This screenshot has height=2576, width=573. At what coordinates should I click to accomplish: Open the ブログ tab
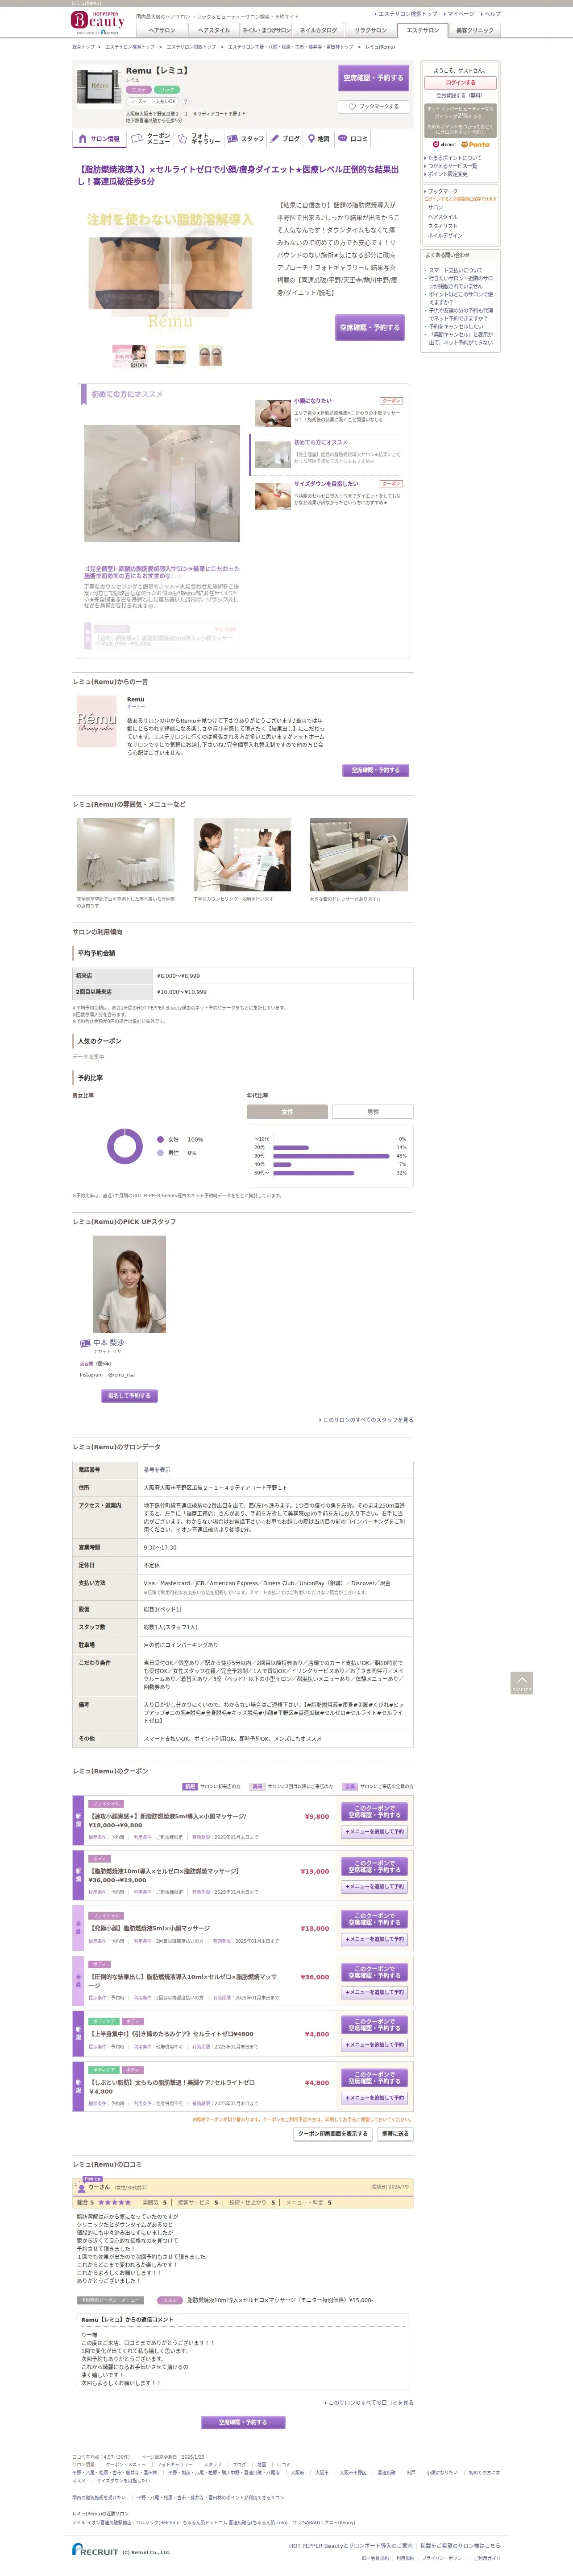(285, 139)
